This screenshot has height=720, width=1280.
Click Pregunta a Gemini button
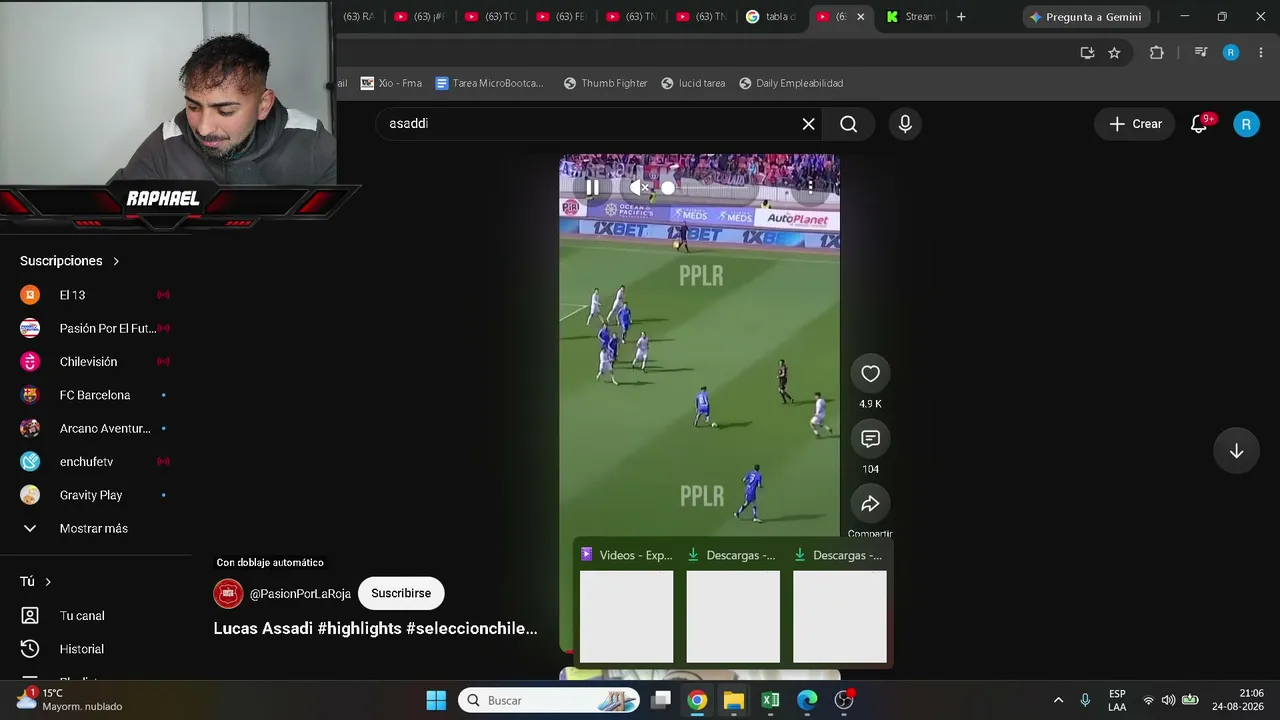pos(1086,17)
